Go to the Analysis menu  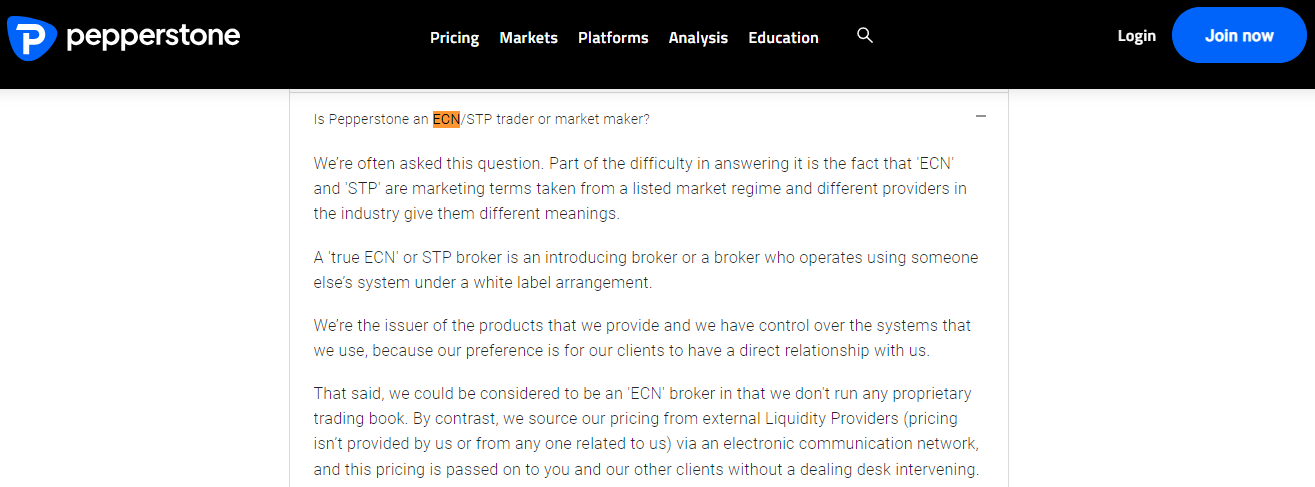[x=698, y=38]
